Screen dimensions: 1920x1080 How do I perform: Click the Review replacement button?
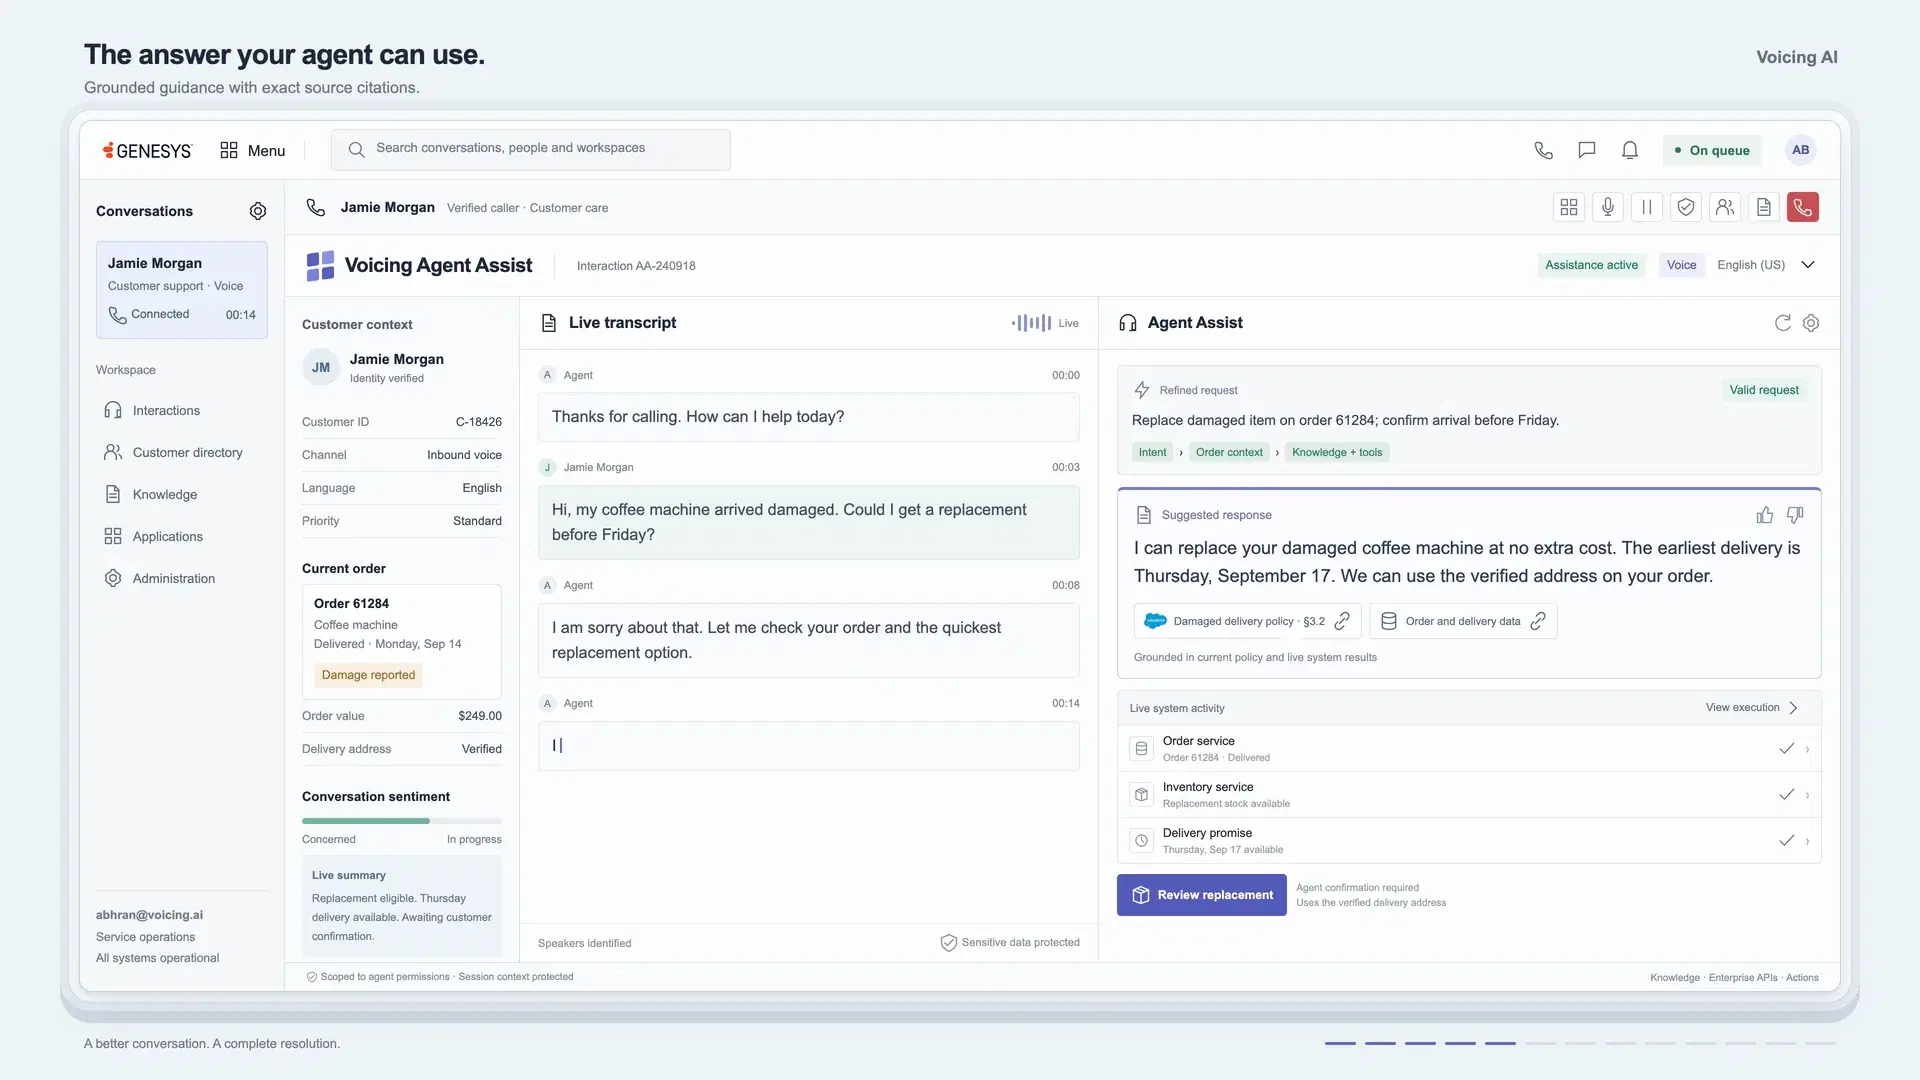pos(1202,895)
